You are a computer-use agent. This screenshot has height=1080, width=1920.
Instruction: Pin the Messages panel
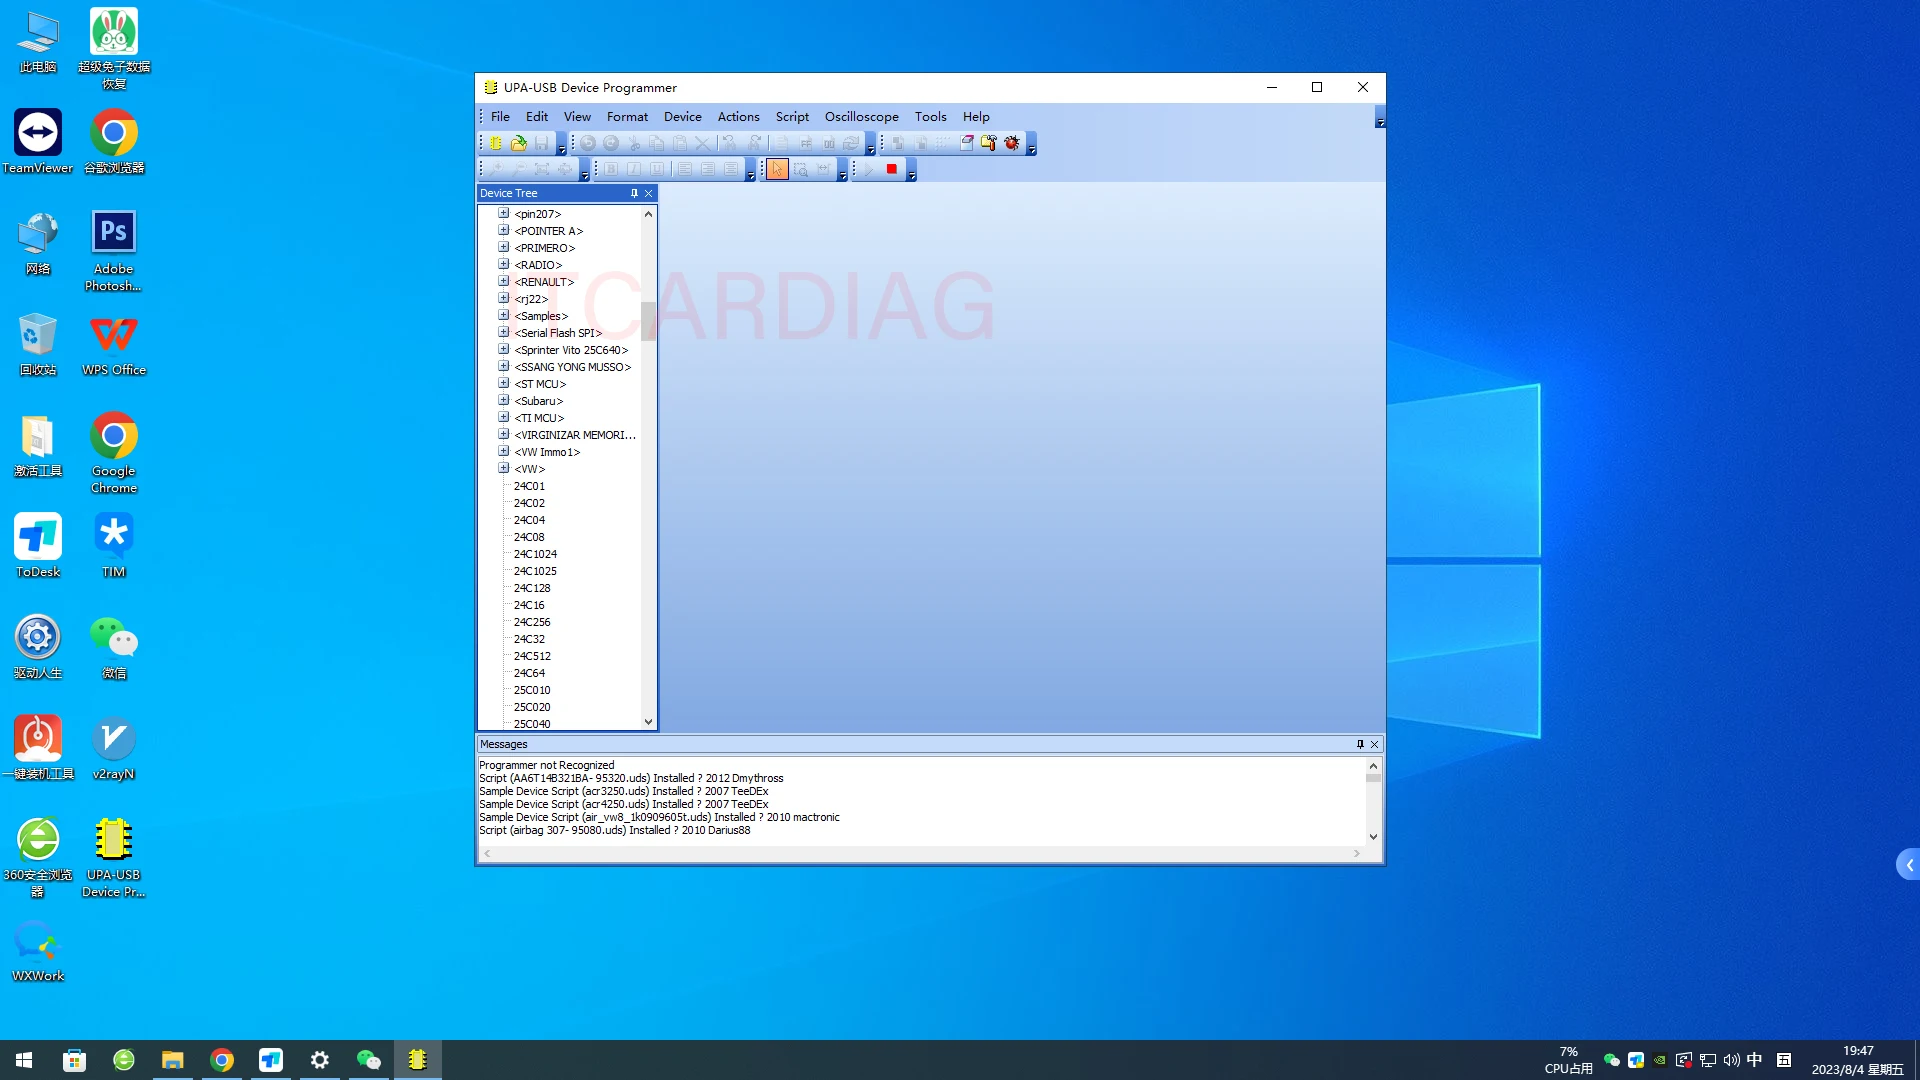[1360, 744]
